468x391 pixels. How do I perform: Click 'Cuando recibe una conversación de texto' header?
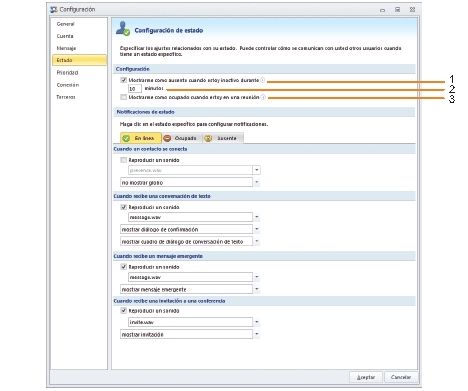(x=162, y=196)
